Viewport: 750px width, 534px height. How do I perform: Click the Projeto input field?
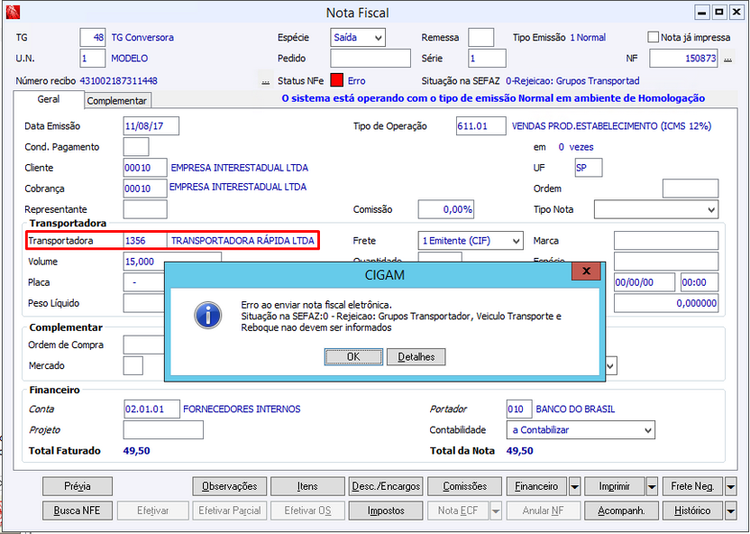click(x=163, y=430)
